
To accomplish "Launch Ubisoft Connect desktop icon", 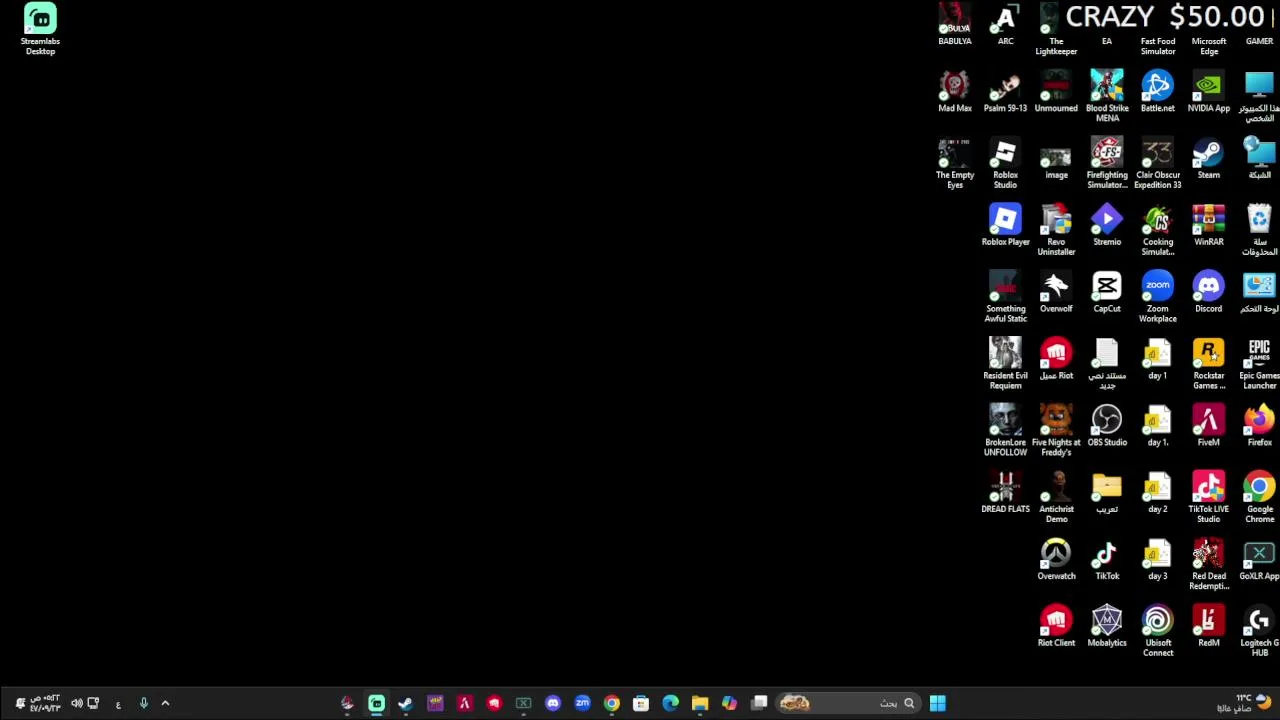I will tap(1158, 632).
